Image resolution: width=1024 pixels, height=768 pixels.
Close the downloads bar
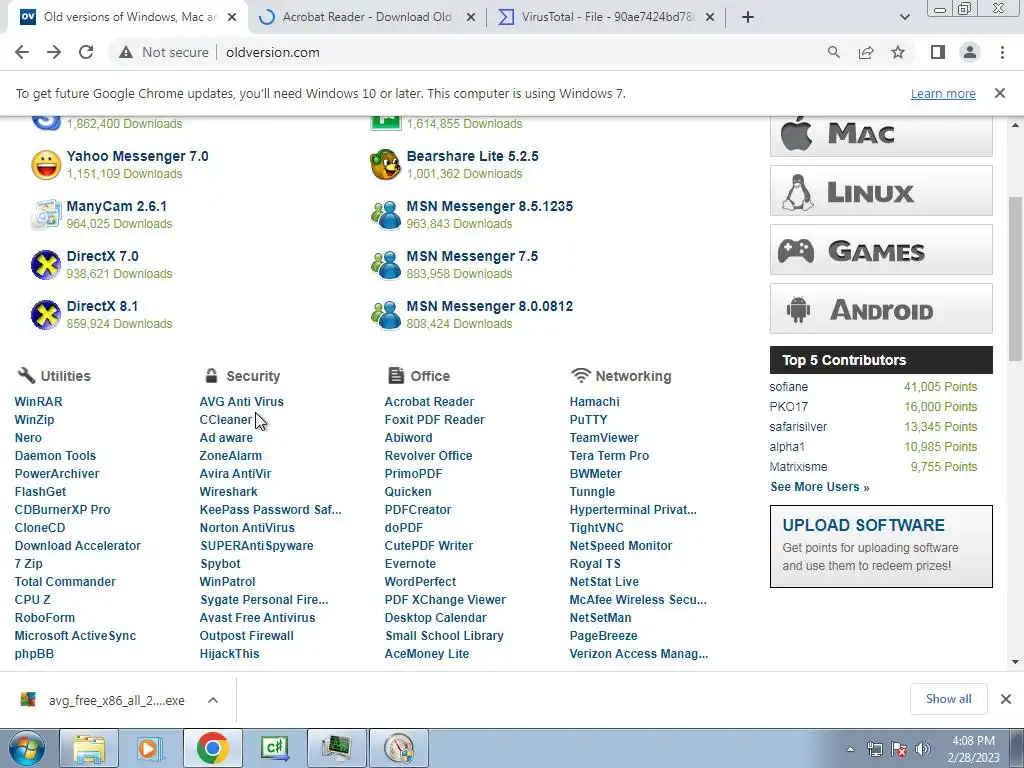click(x=1006, y=699)
